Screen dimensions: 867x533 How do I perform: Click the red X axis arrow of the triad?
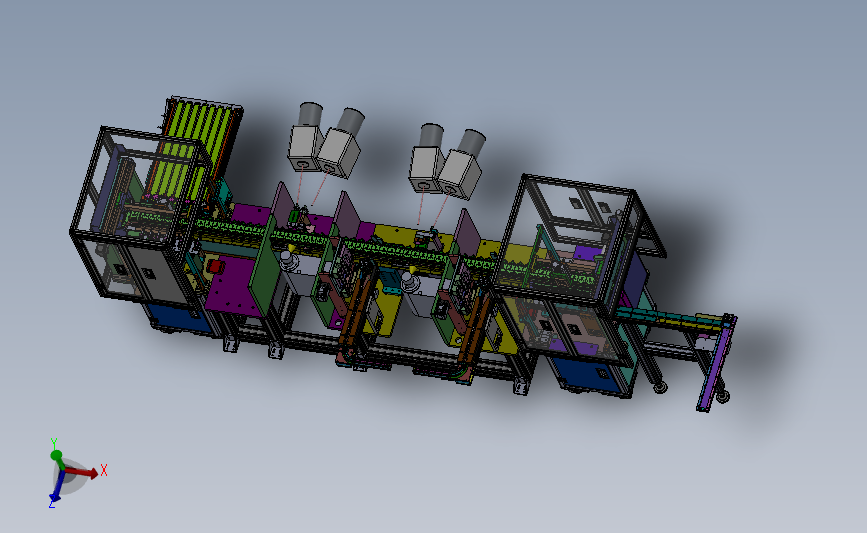click(x=83, y=472)
